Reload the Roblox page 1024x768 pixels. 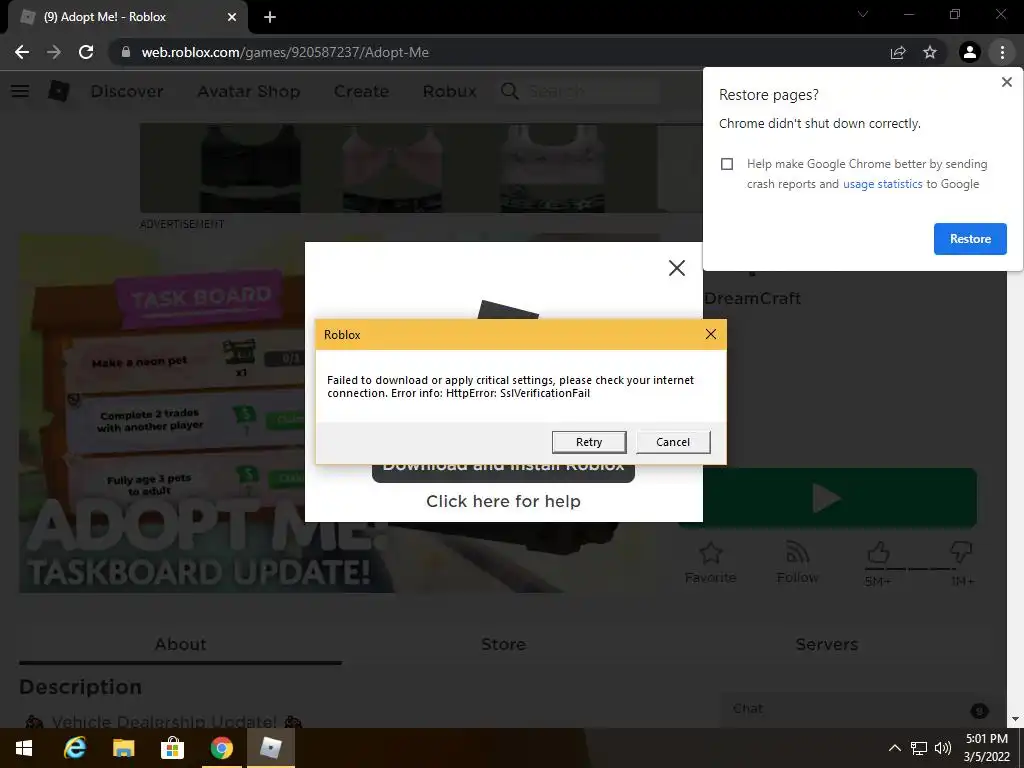click(x=86, y=52)
